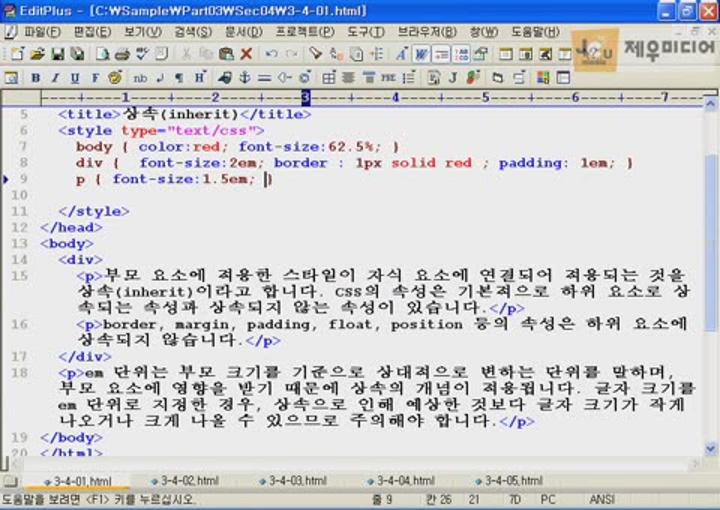Image resolution: width=720 pixels, height=510 pixels.
Task: Click the Paste clipboard icon
Action: click(x=226, y=54)
